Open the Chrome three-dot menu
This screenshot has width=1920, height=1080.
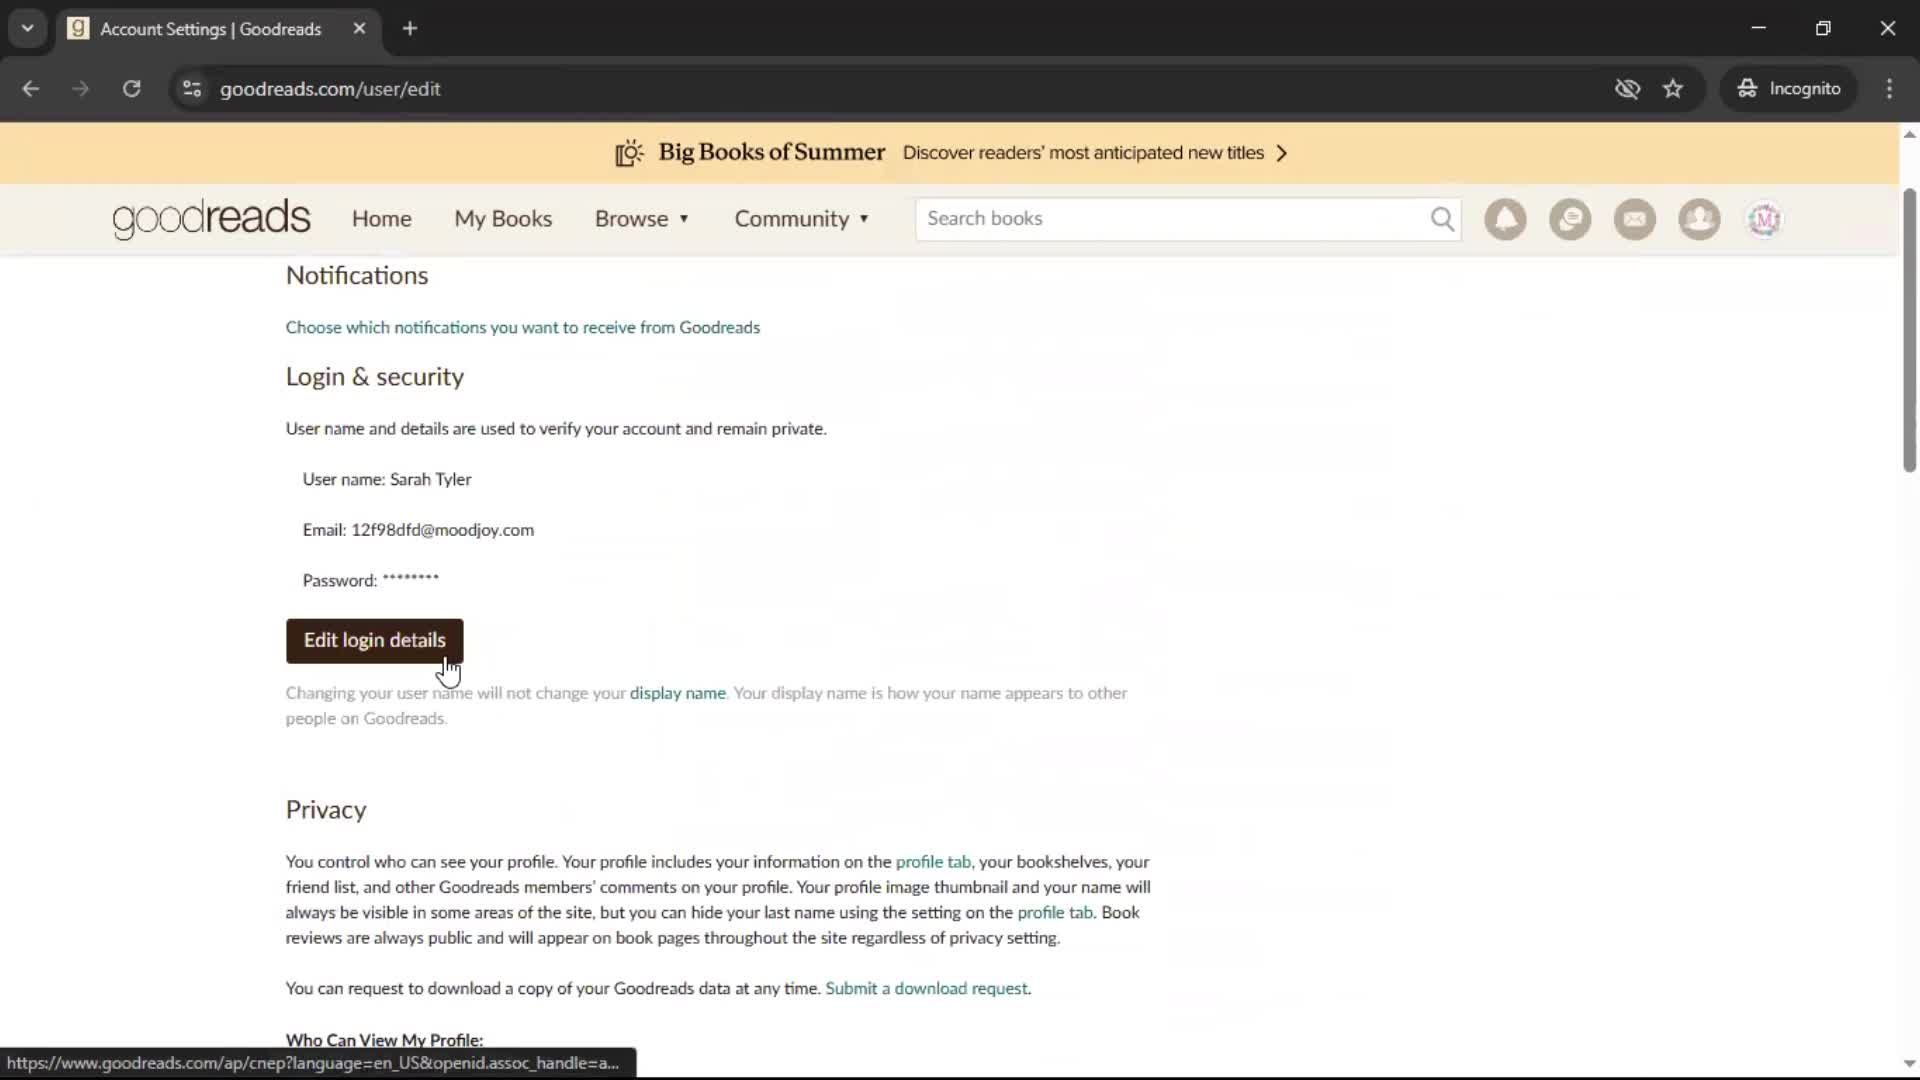pos(1889,89)
